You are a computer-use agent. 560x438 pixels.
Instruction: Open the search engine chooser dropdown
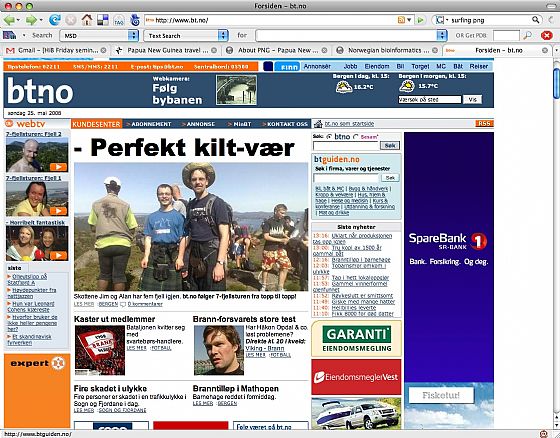(447, 20)
